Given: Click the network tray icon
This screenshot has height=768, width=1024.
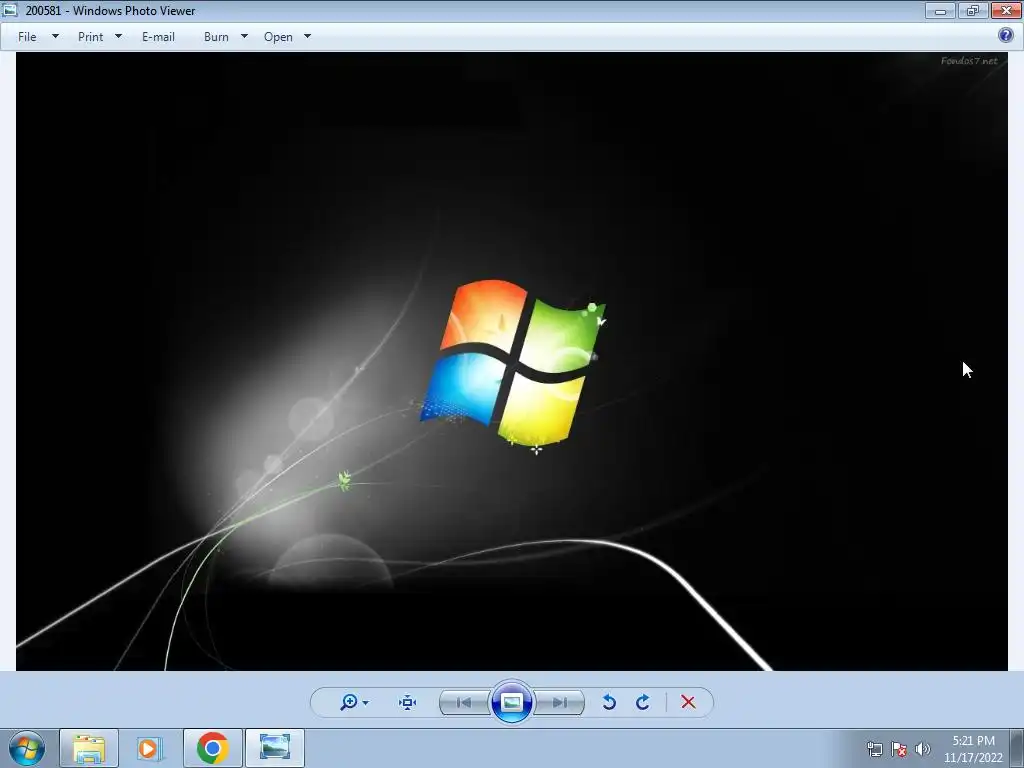Looking at the screenshot, I should click(x=874, y=749).
